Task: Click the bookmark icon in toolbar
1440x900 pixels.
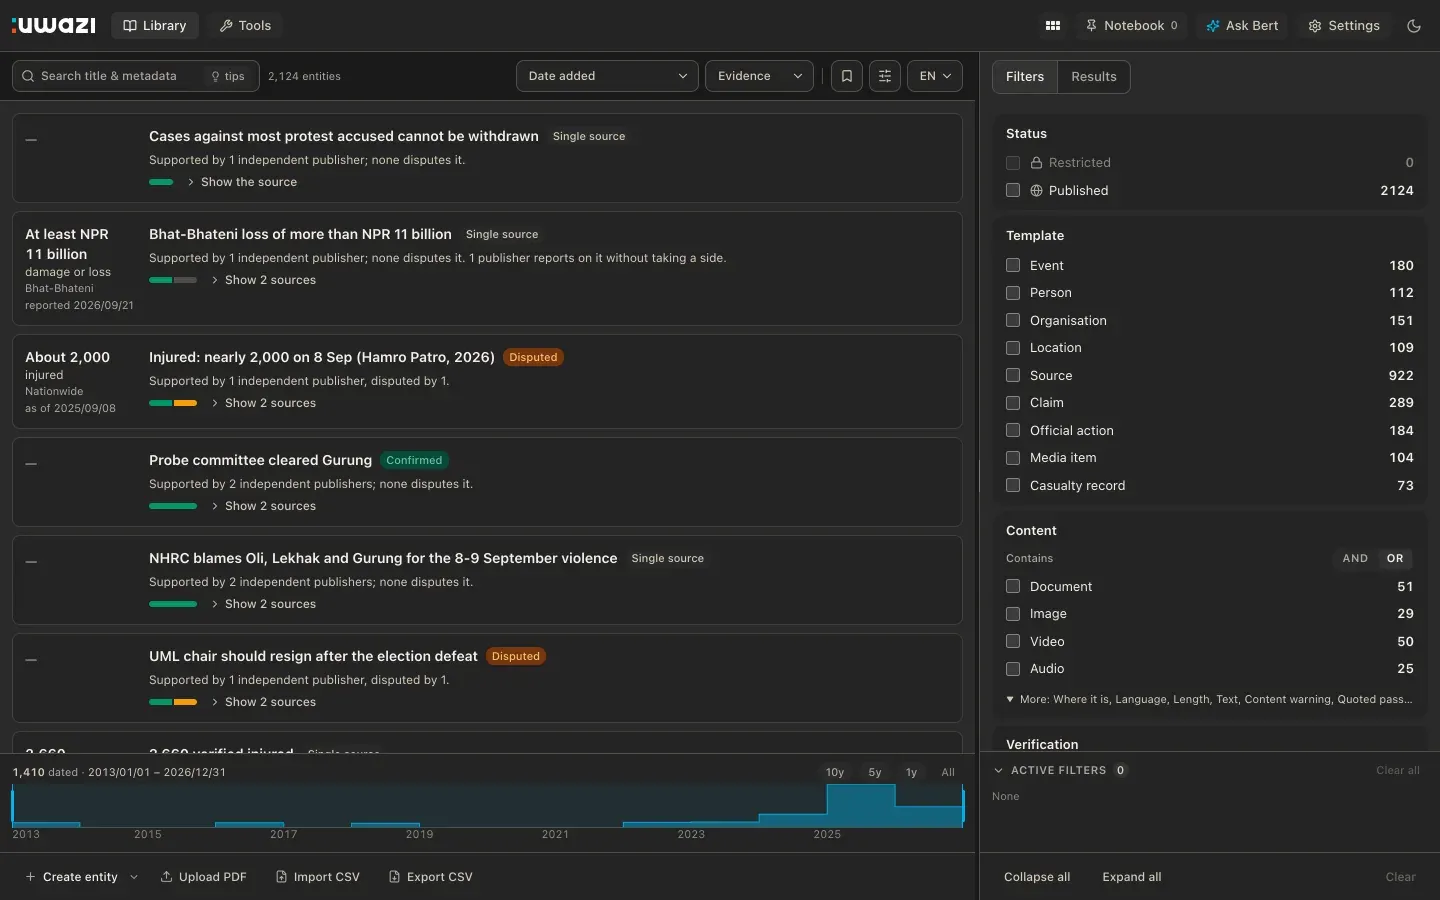Action: coord(847,76)
